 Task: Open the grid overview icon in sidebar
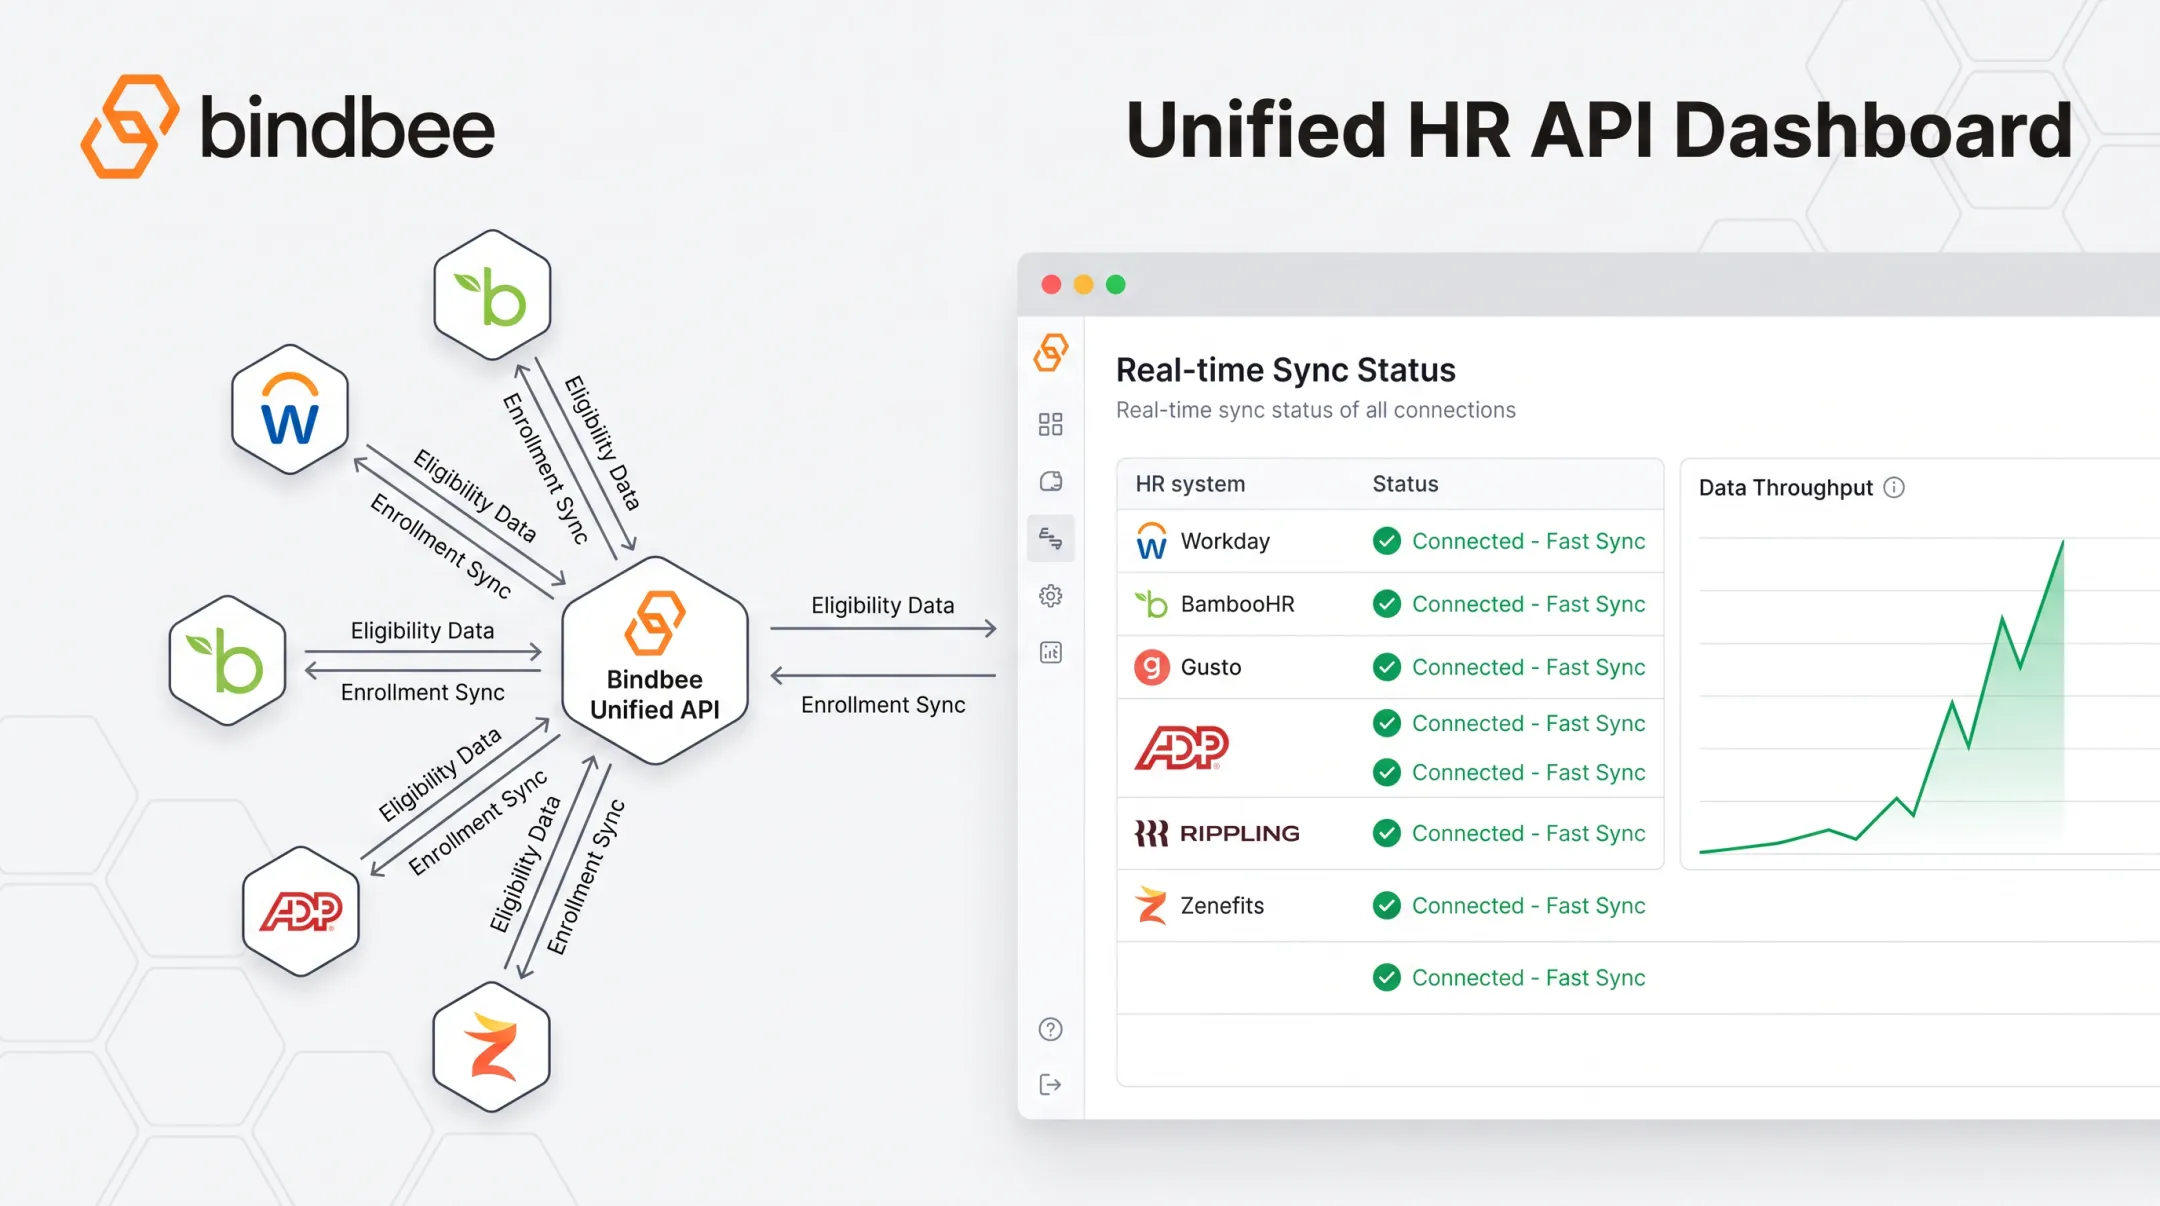(1050, 424)
